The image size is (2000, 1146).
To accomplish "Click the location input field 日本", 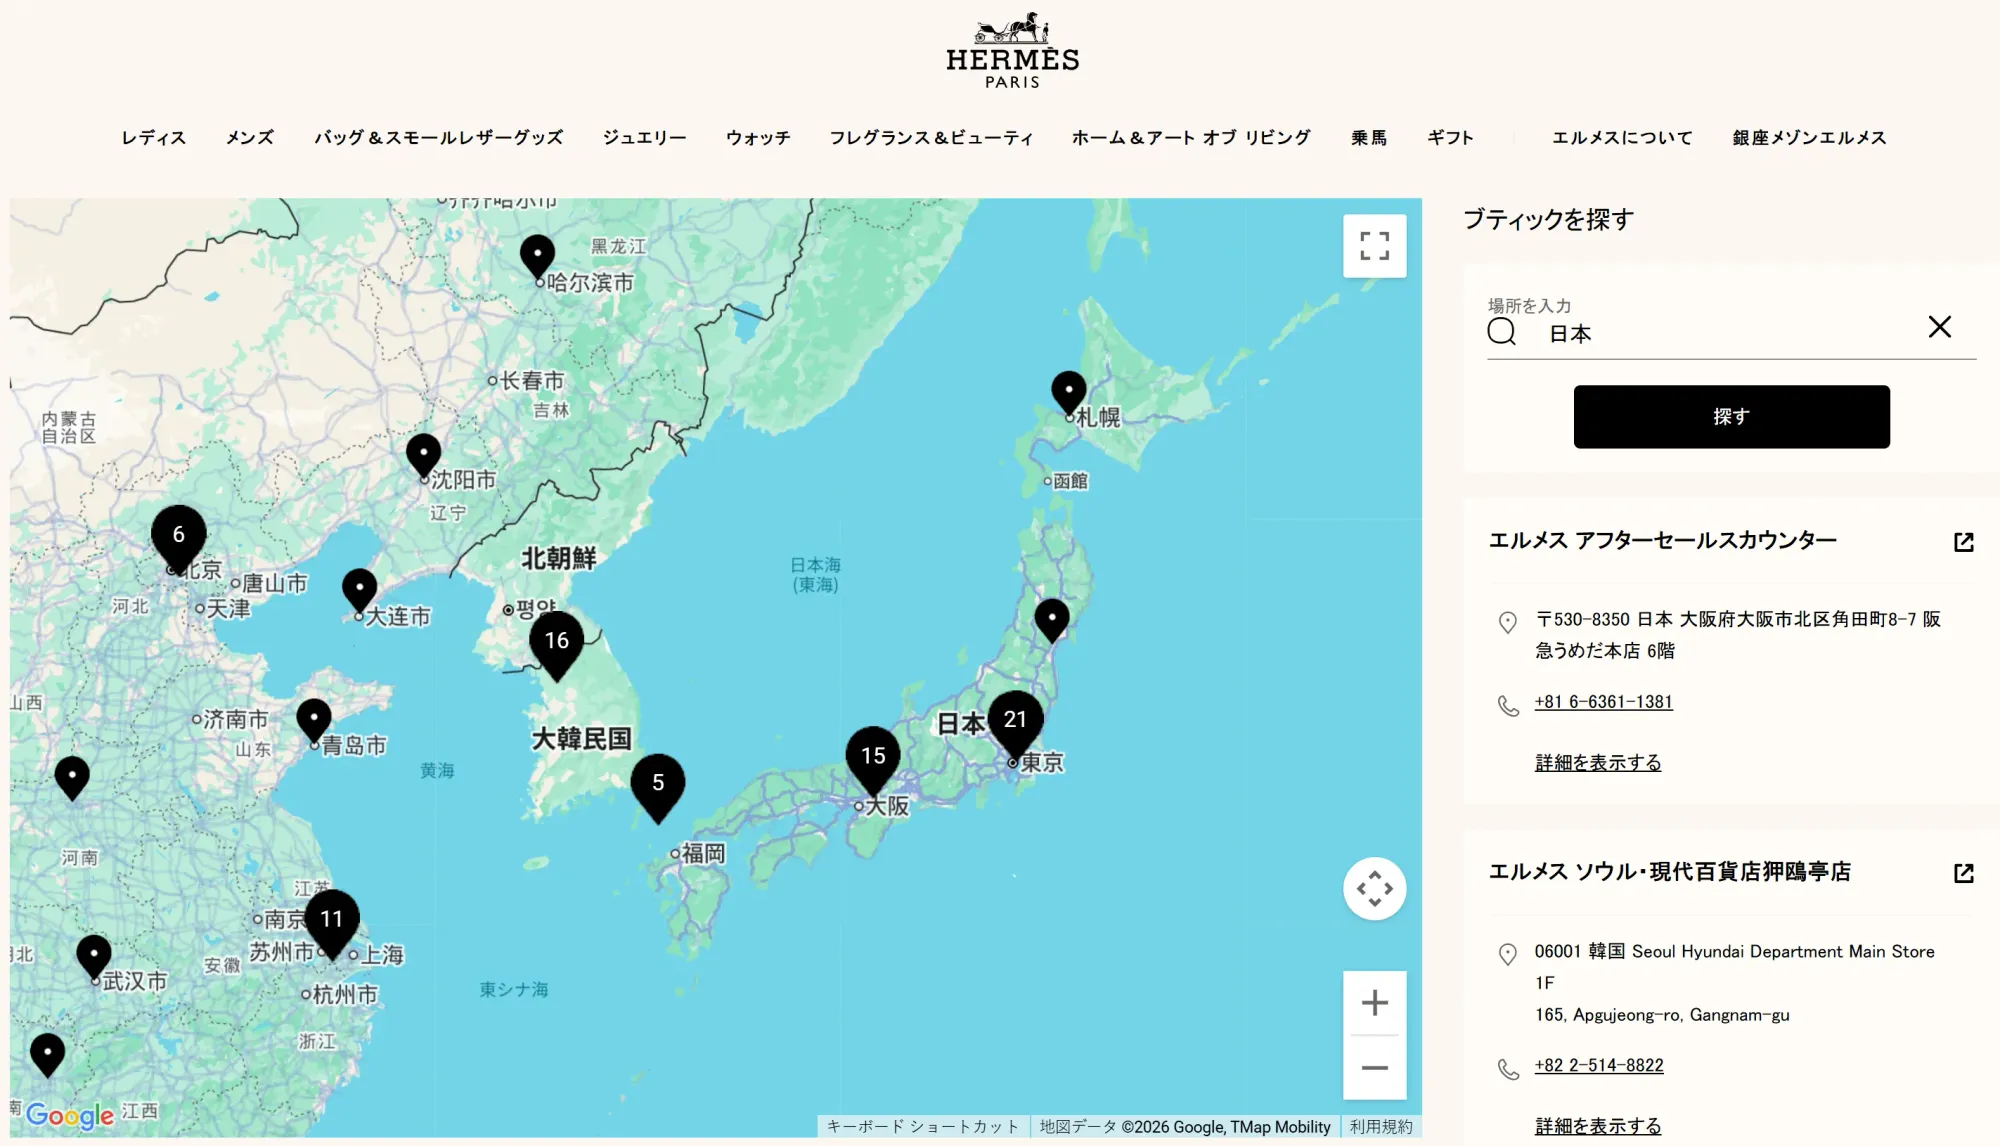I will point(1731,333).
